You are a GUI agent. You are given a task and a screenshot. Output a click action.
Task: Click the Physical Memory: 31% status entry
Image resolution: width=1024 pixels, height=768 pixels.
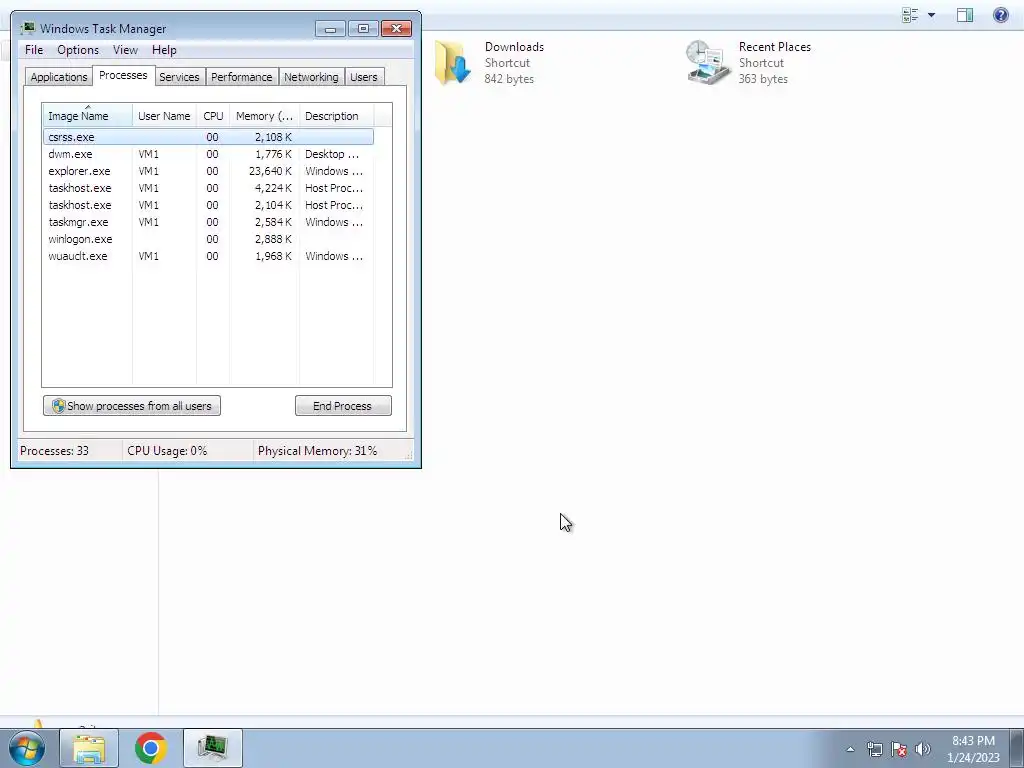[x=317, y=451]
